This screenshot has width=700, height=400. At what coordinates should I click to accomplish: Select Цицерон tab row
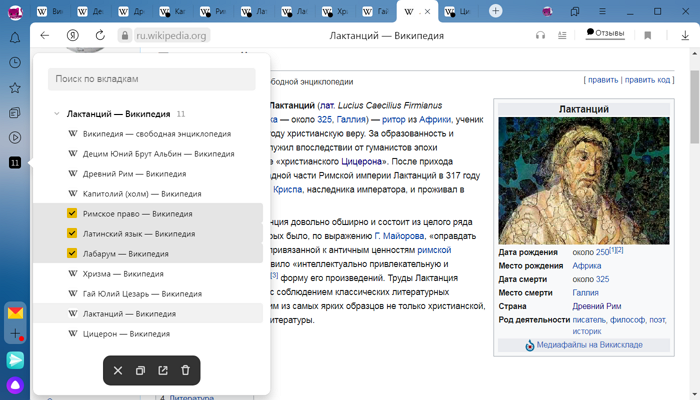pos(148,333)
